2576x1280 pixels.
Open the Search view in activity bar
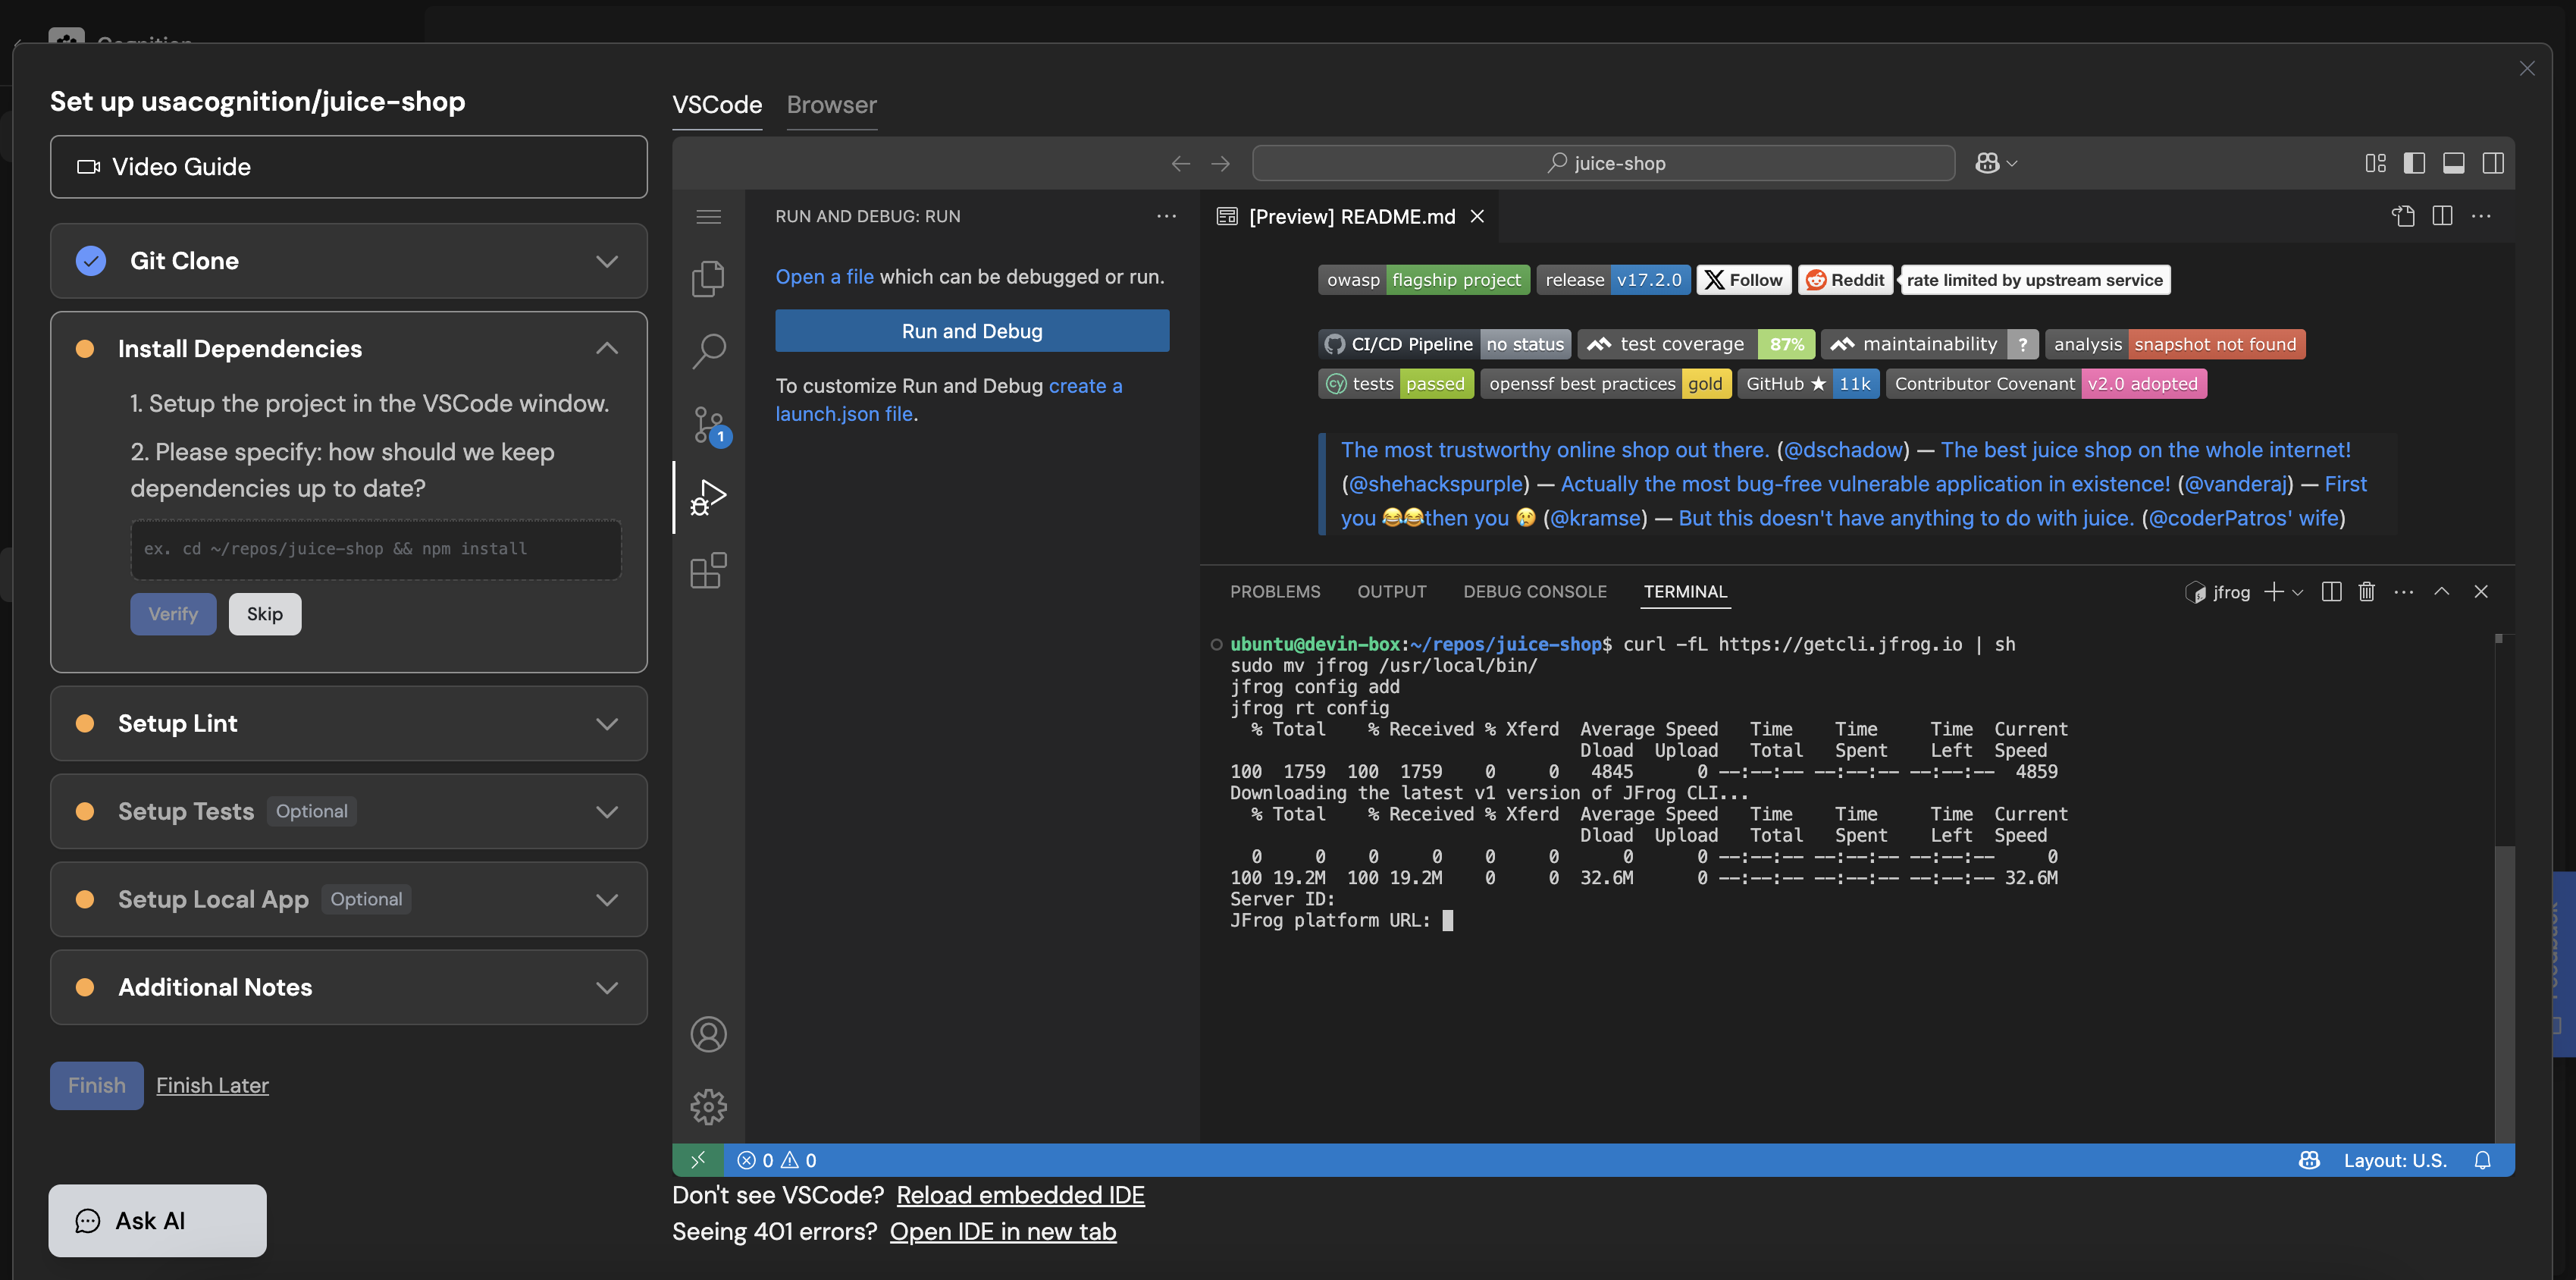(708, 351)
